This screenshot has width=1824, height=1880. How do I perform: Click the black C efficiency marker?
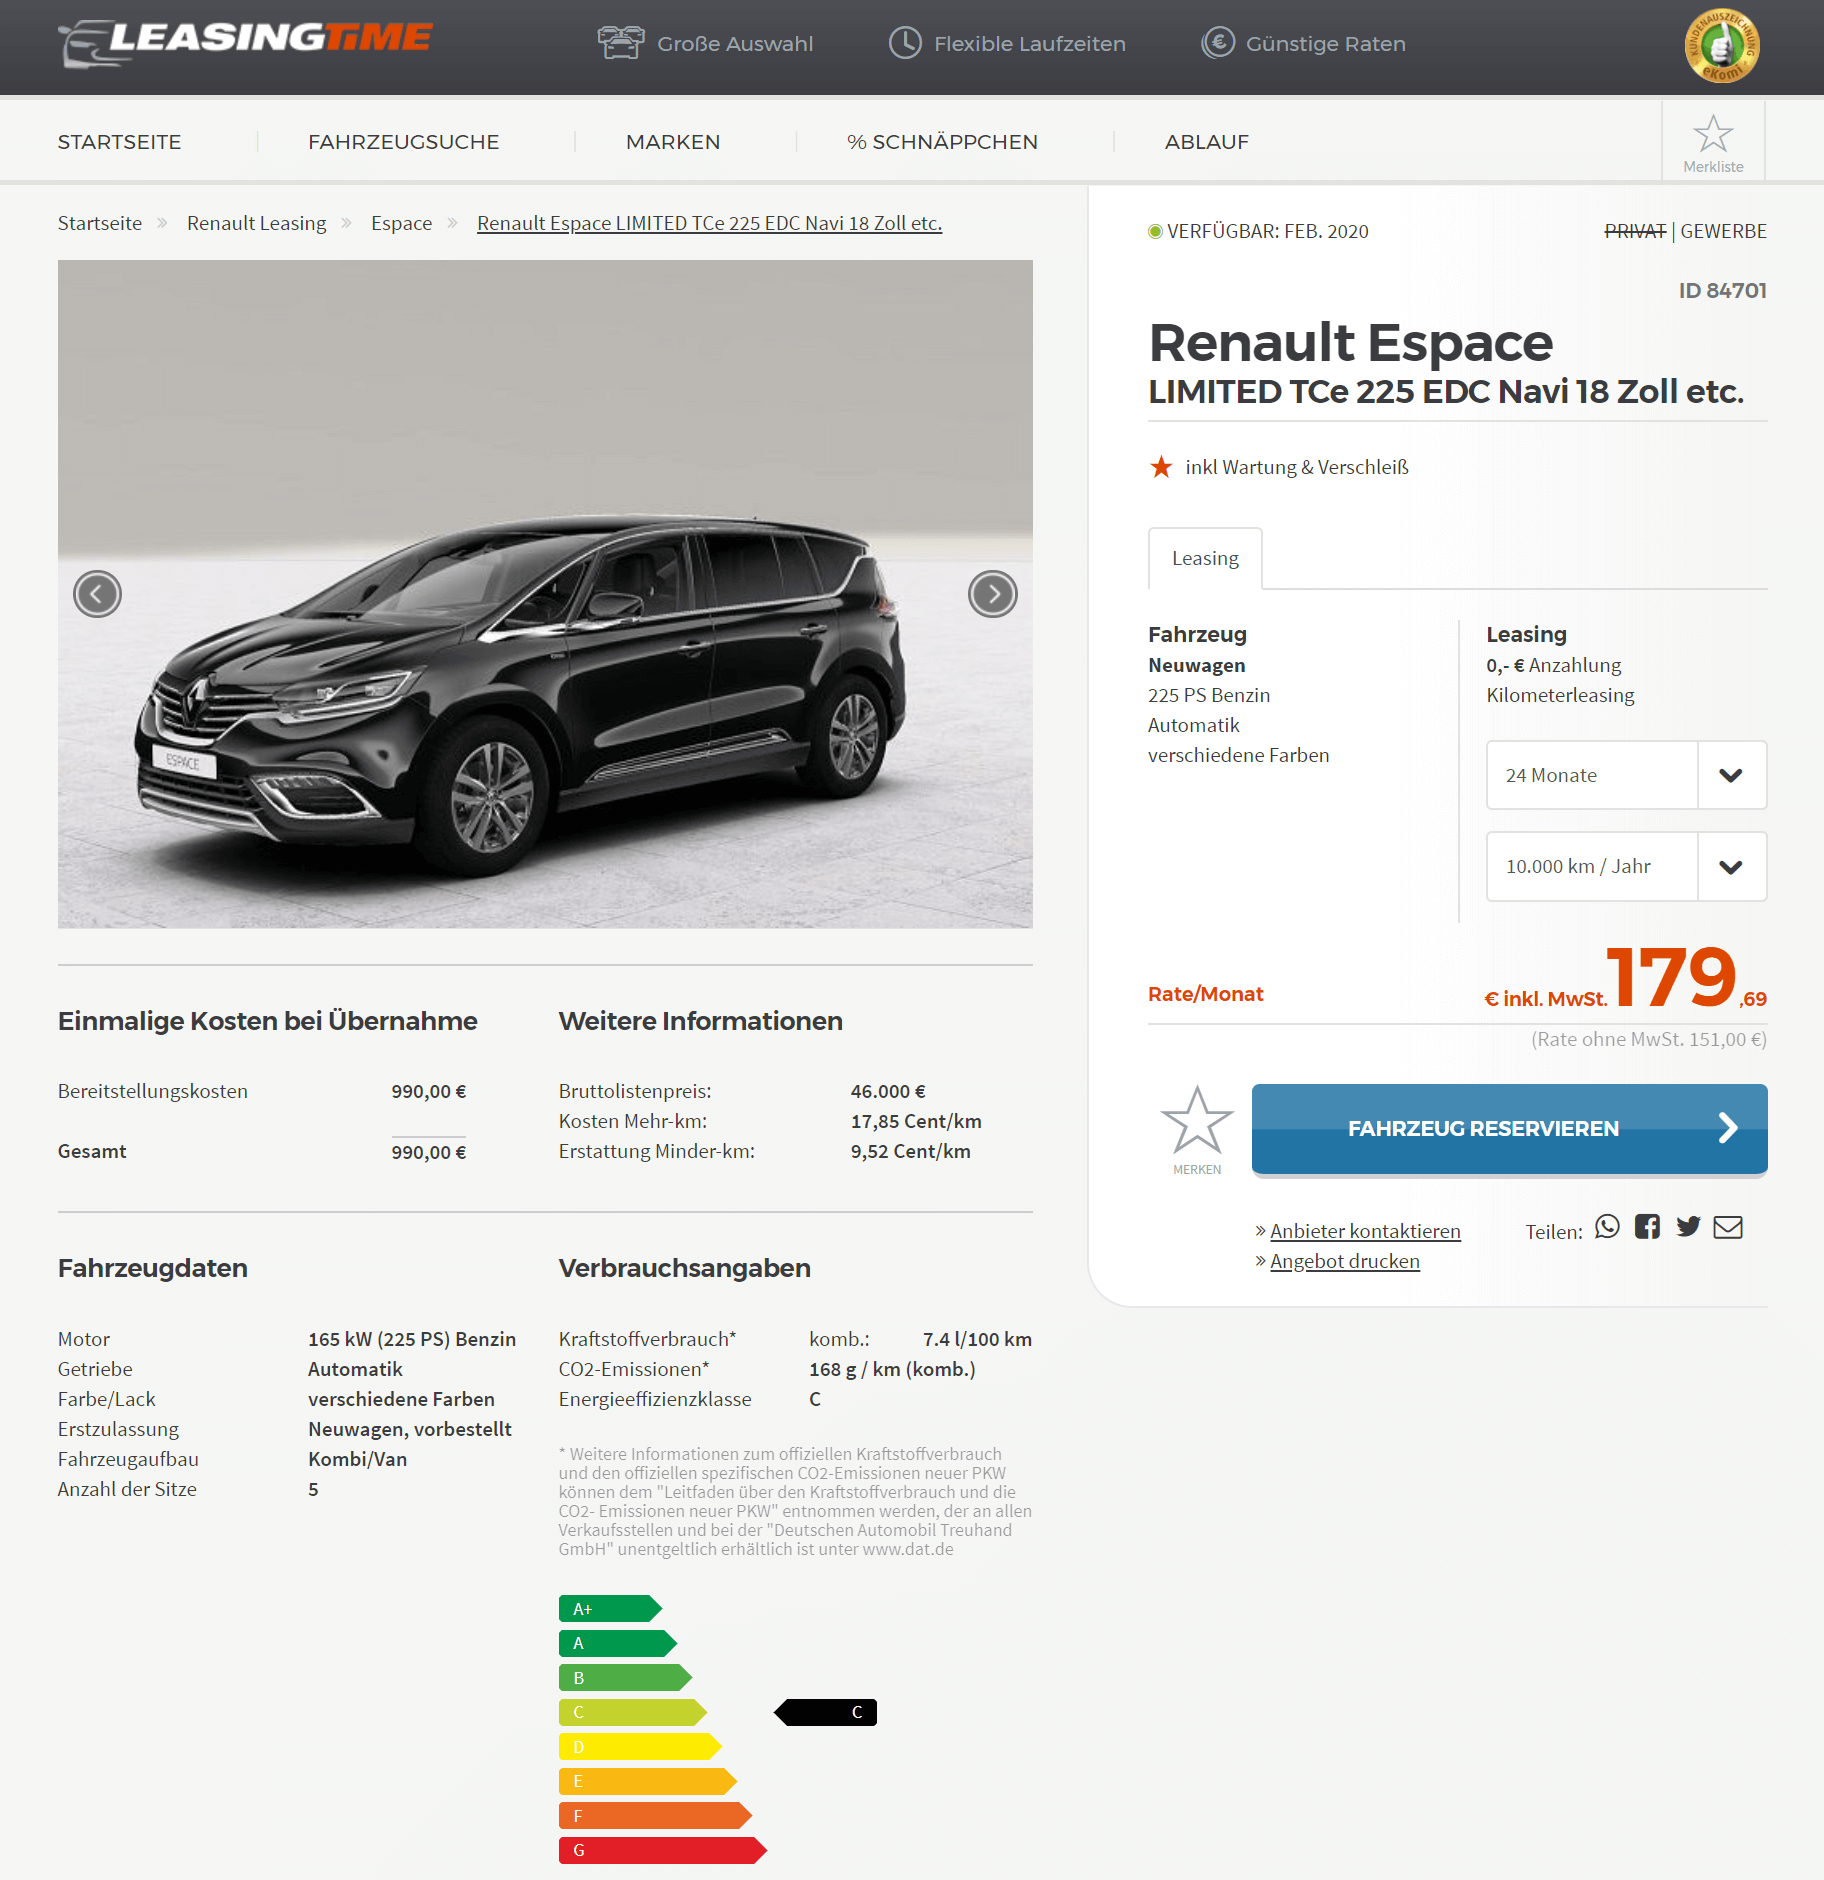pyautogui.click(x=826, y=1712)
